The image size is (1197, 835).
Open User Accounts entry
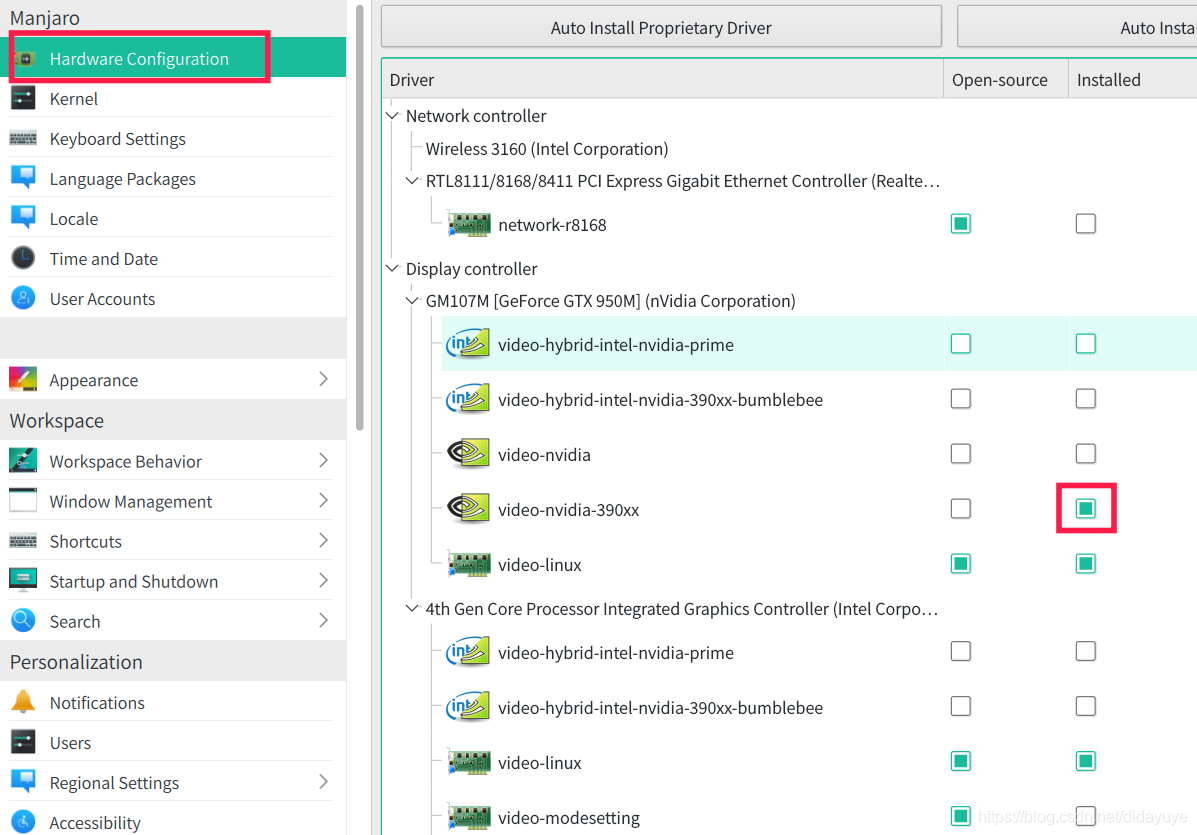[173, 298]
